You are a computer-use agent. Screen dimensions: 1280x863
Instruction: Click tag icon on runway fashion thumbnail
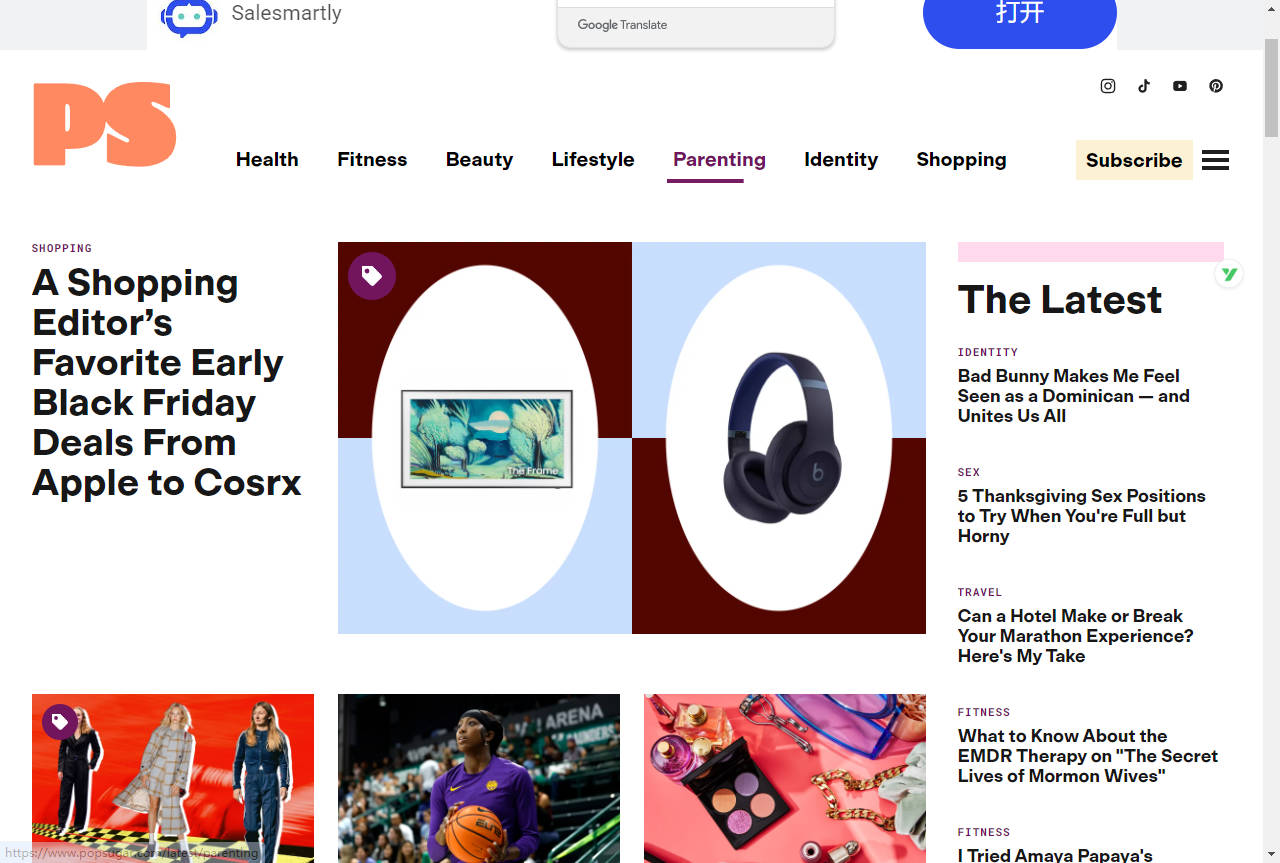pyautogui.click(x=60, y=722)
